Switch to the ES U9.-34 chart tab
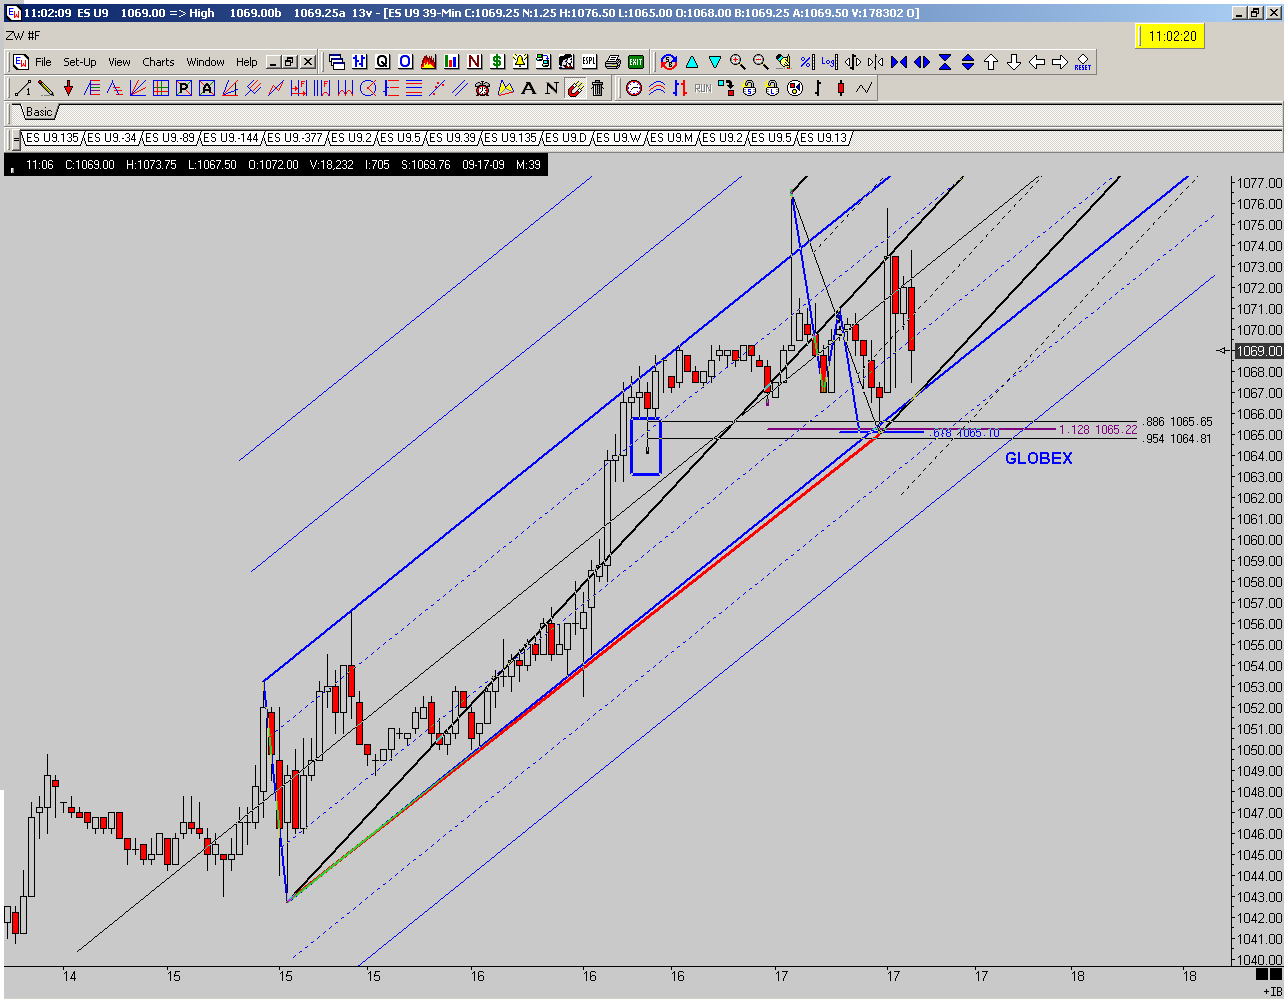Screen dimensions: 1288x1000 pyautogui.click(x=112, y=138)
